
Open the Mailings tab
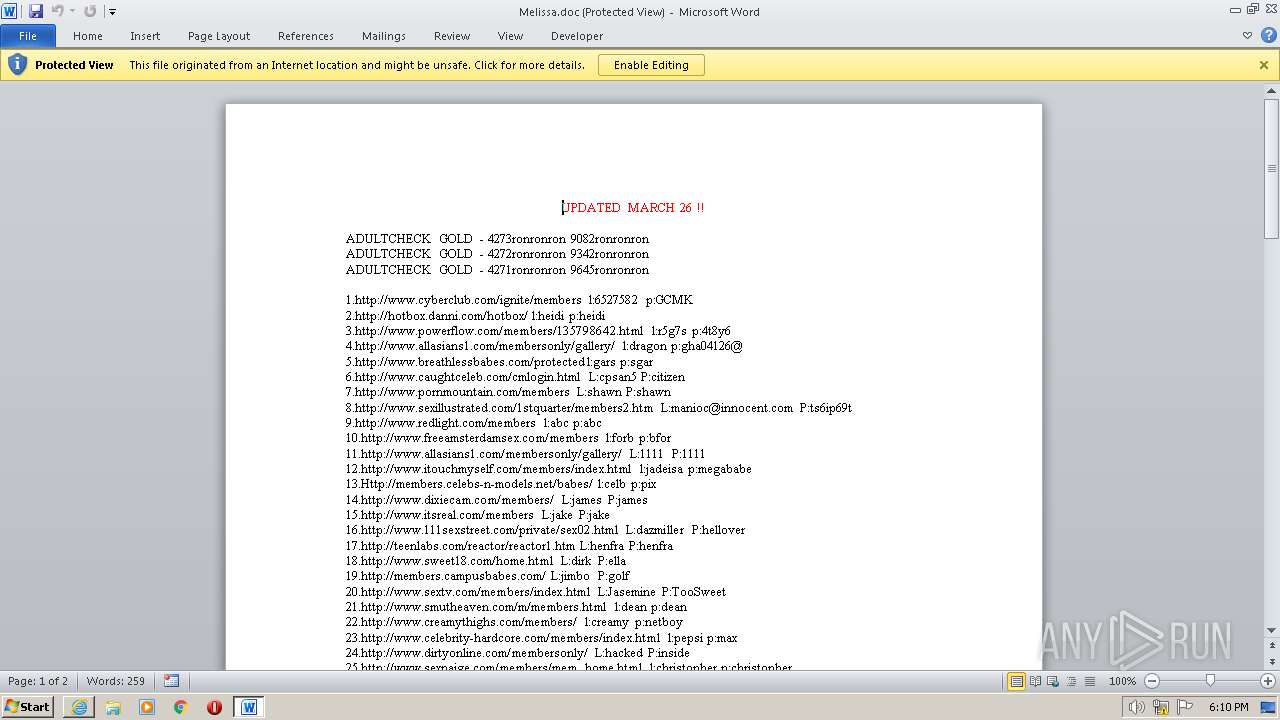384,36
